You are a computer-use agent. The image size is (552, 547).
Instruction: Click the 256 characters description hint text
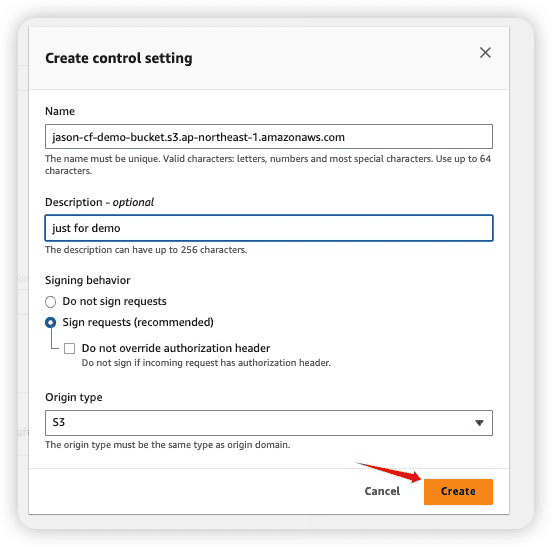point(146,250)
